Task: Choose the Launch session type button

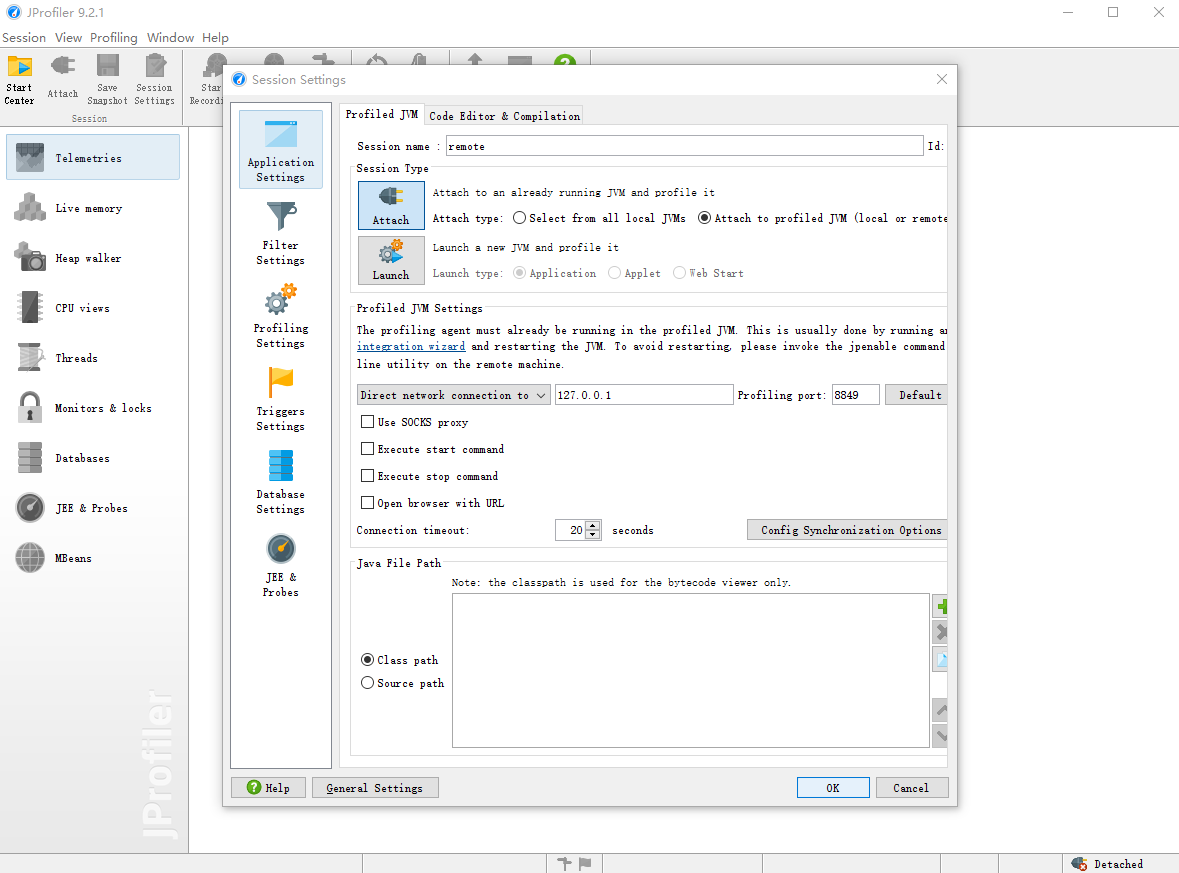Action: click(391, 260)
